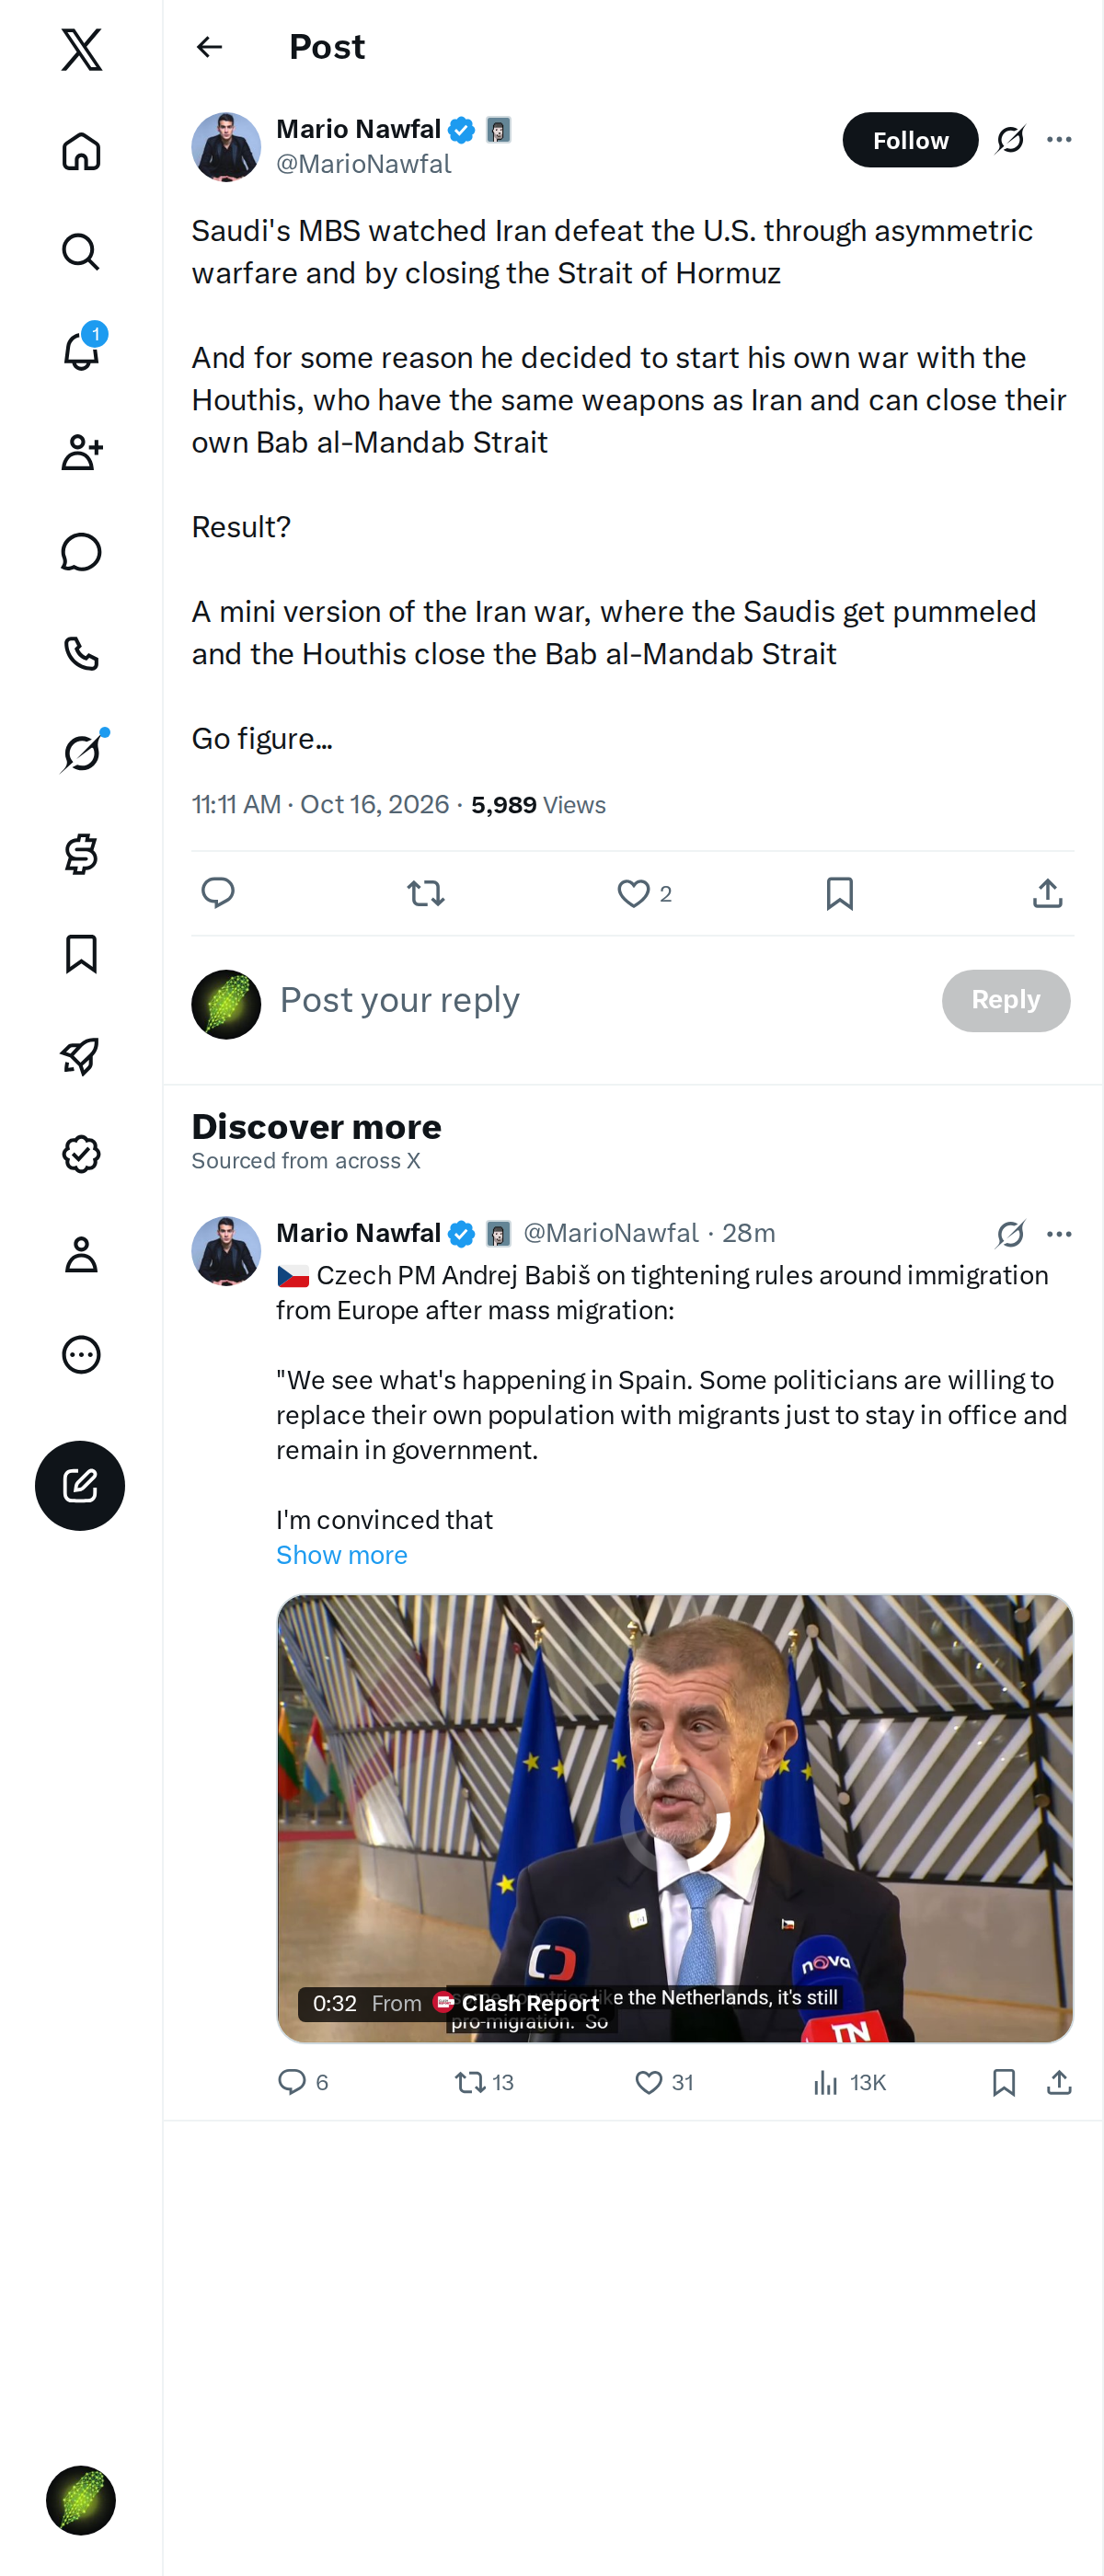Click the compose new post button
Viewport: 1104px width, 2576px height.
[x=80, y=1485]
